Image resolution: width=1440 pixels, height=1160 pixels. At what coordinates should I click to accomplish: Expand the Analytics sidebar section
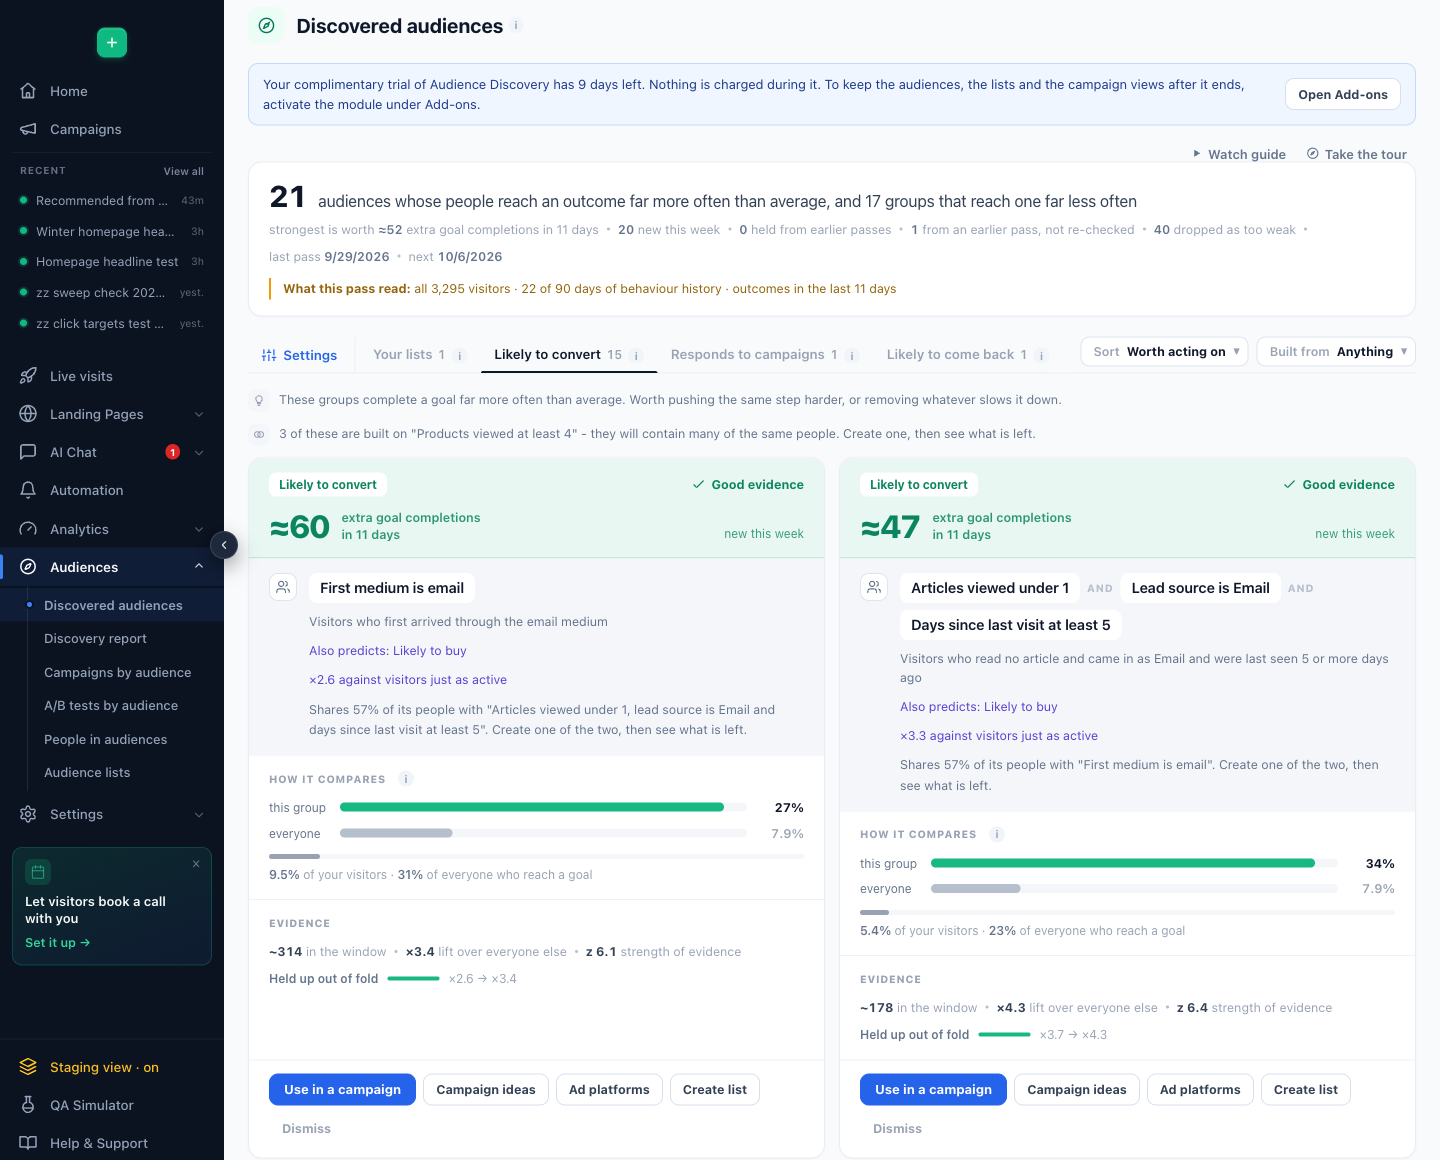point(199,529)
